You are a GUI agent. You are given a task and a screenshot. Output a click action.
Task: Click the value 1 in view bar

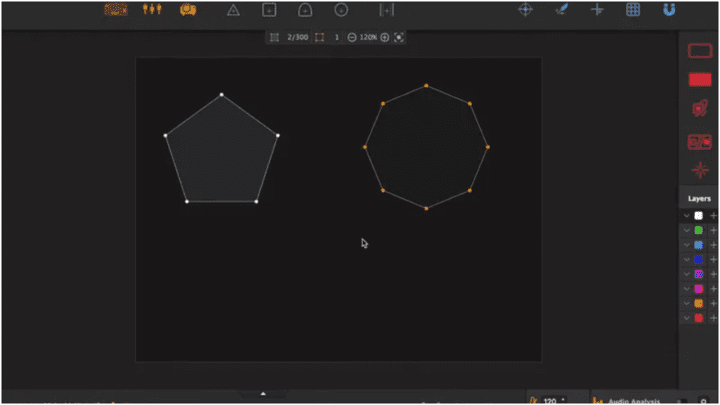click(337, 37)
